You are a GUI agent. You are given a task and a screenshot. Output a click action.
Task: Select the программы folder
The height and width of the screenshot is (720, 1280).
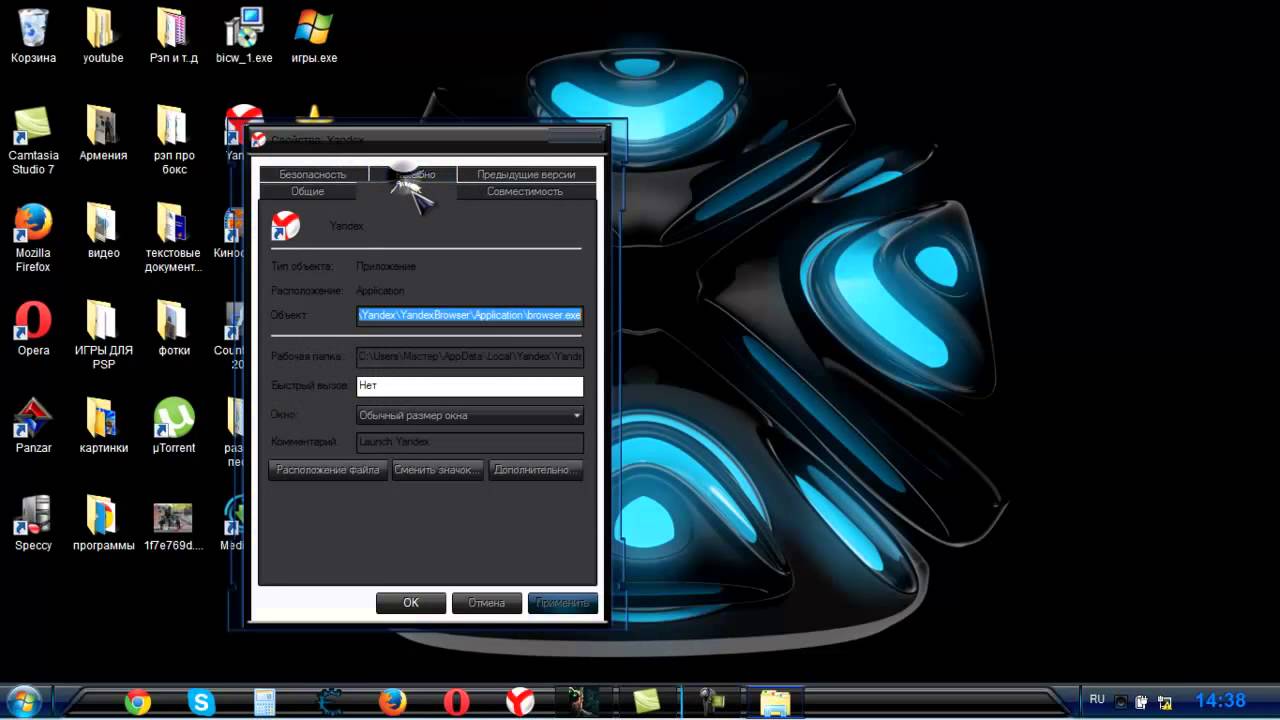[103, 524]
